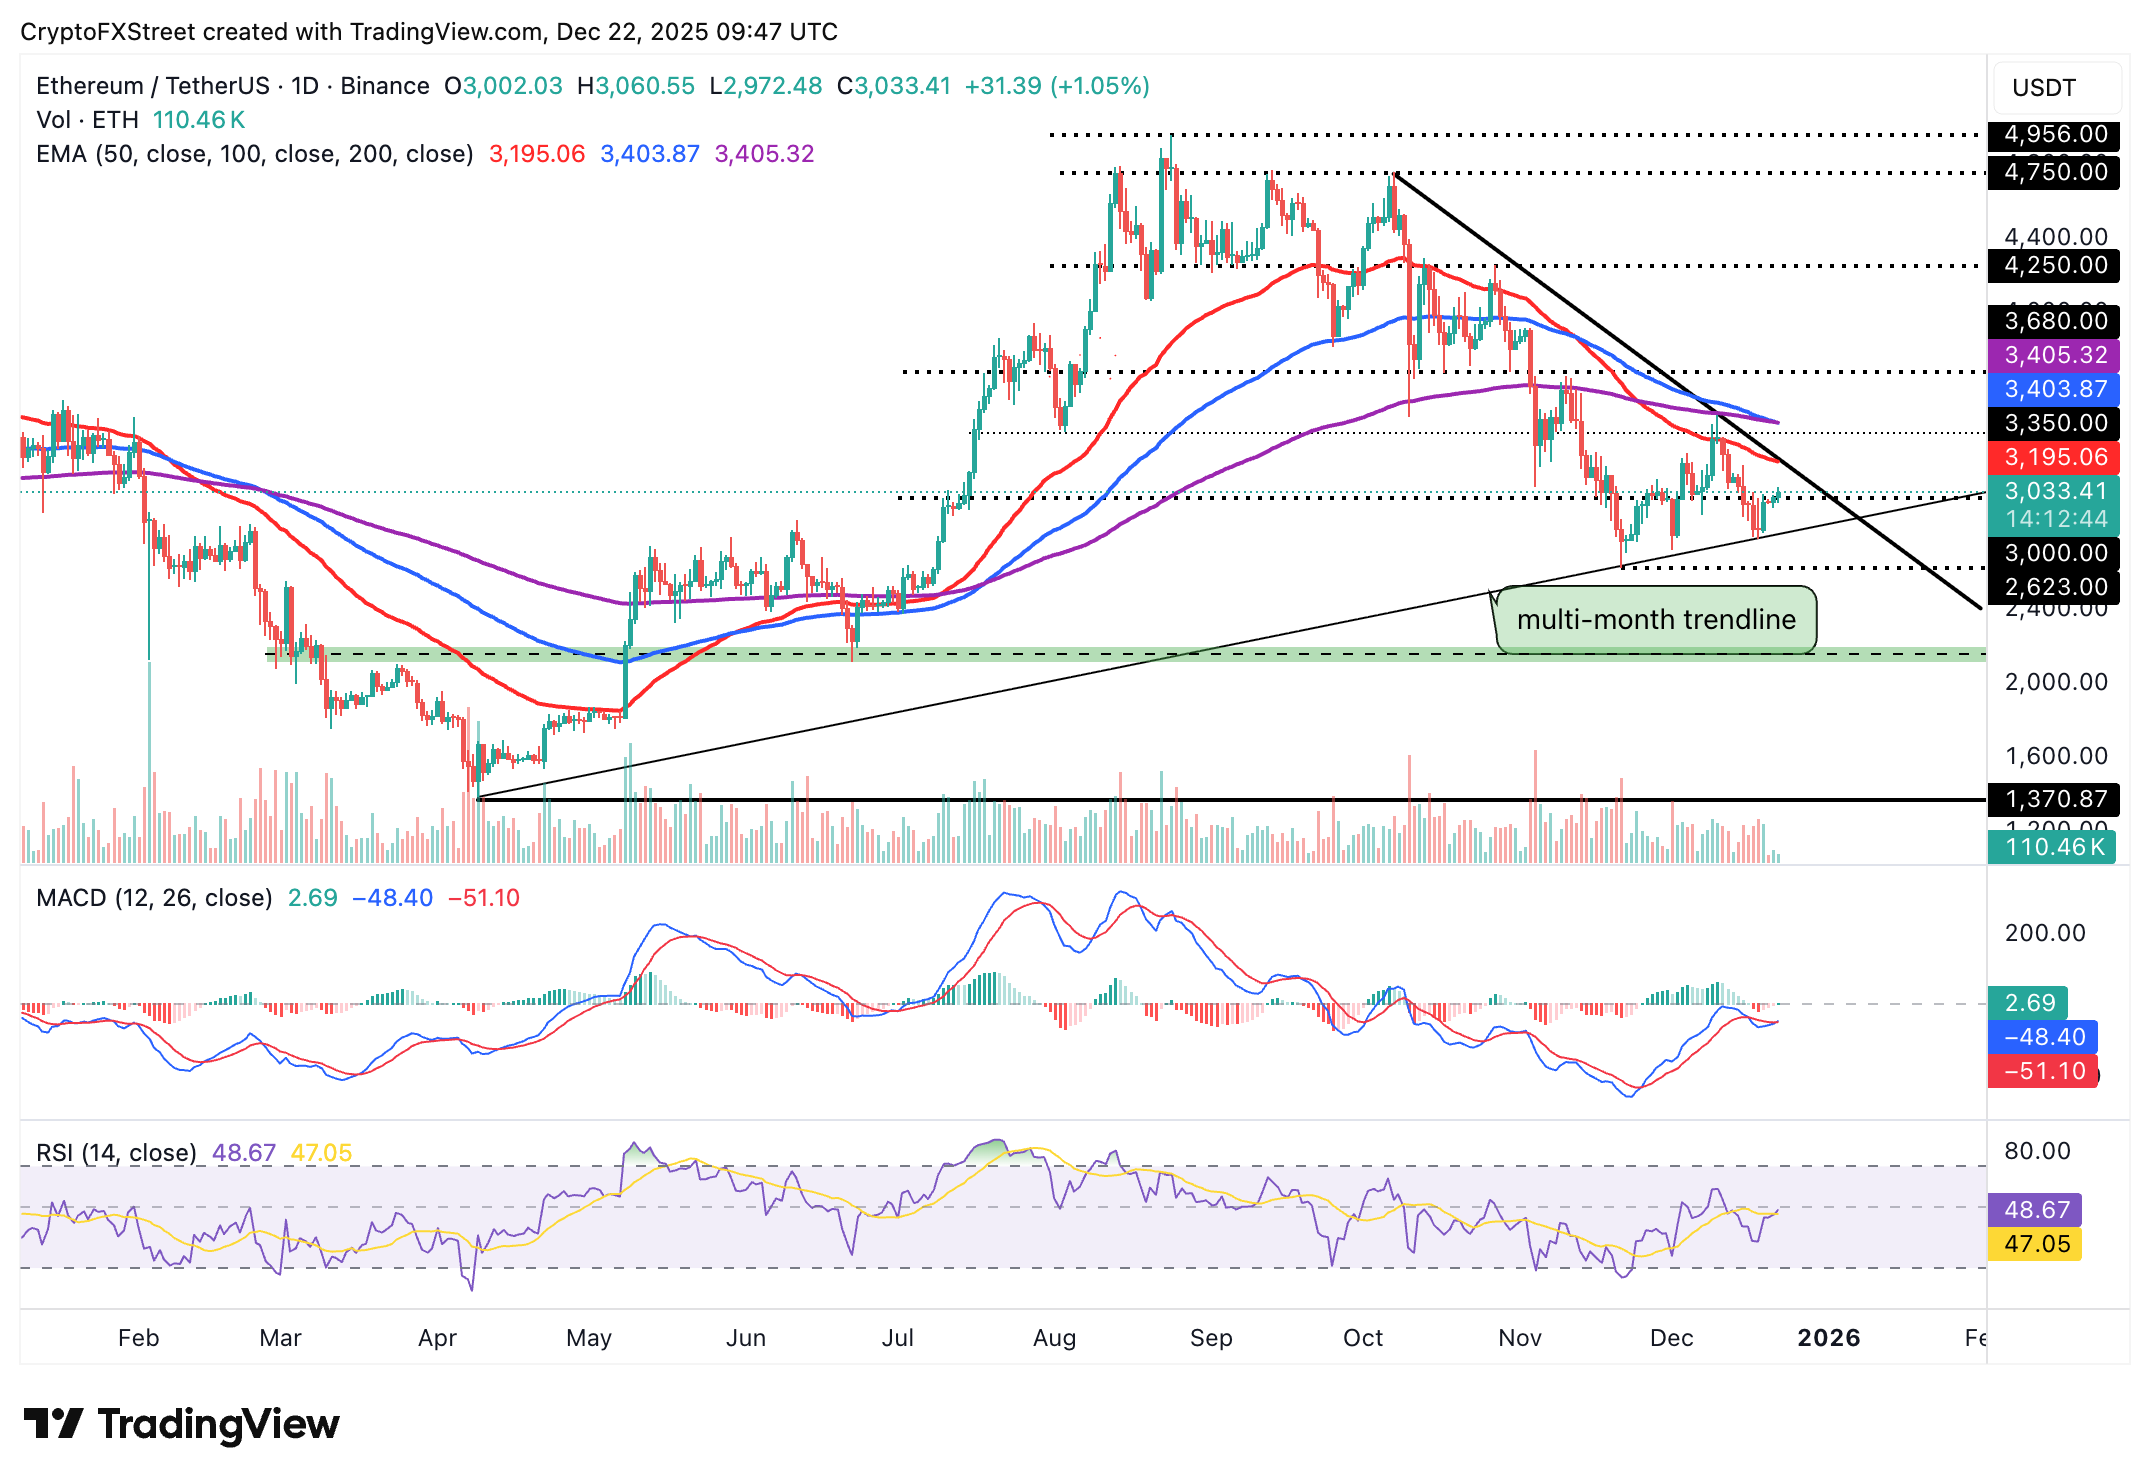Click the current price label 3,033.41
The width and height of the screenshot is (2150, 1484).
click(x=2053, y=491)
